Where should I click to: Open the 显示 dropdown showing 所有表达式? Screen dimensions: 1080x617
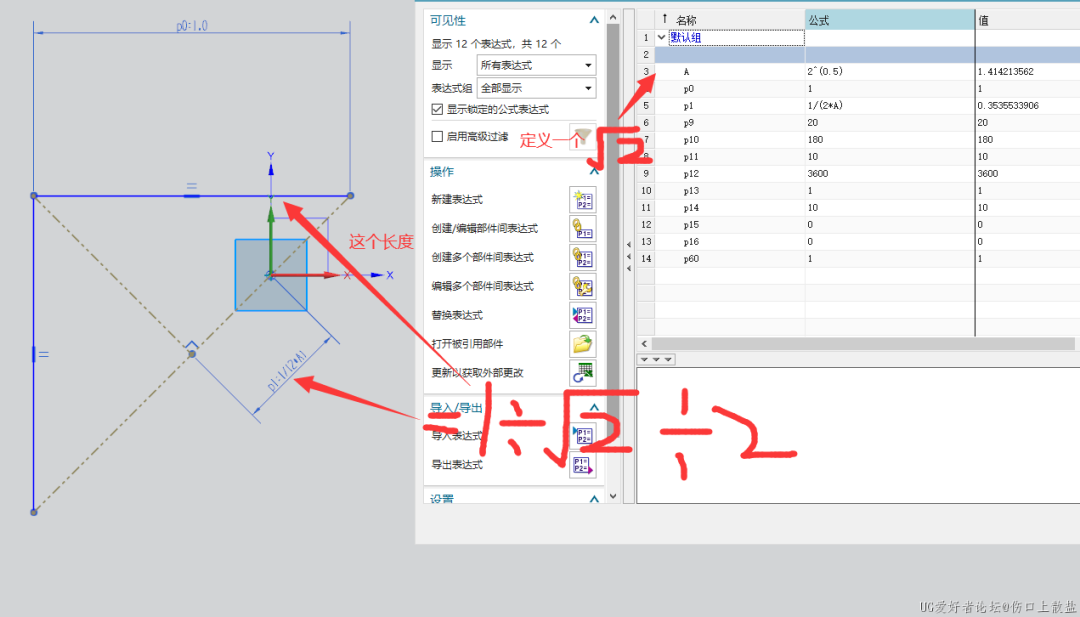(536, 65)
